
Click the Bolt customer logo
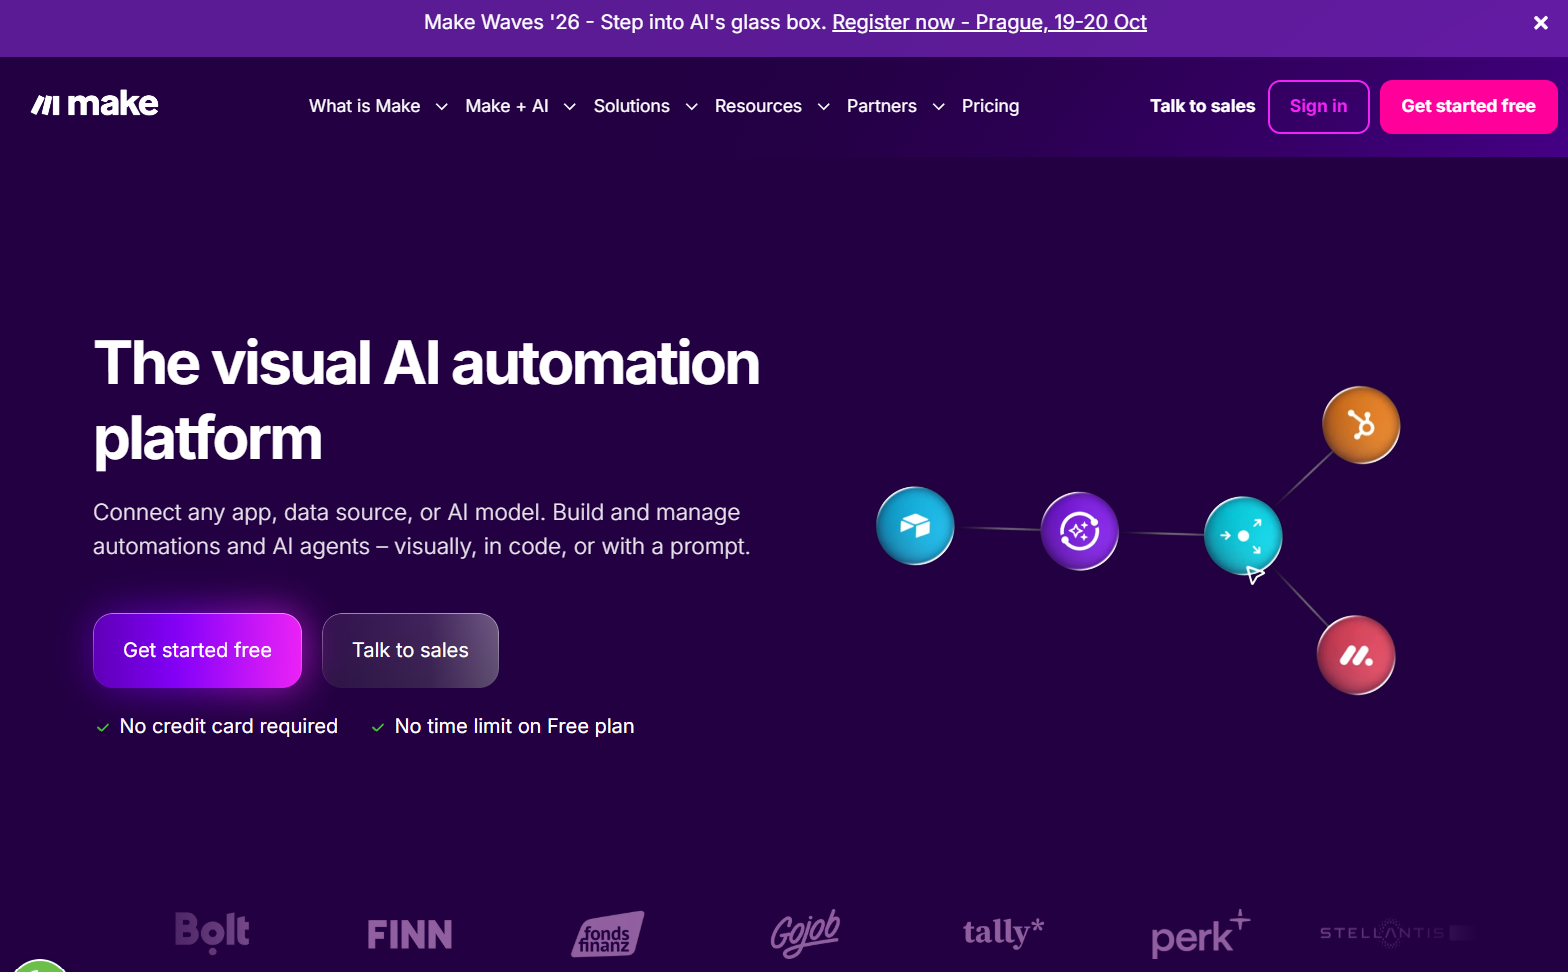tap(212, 932)
